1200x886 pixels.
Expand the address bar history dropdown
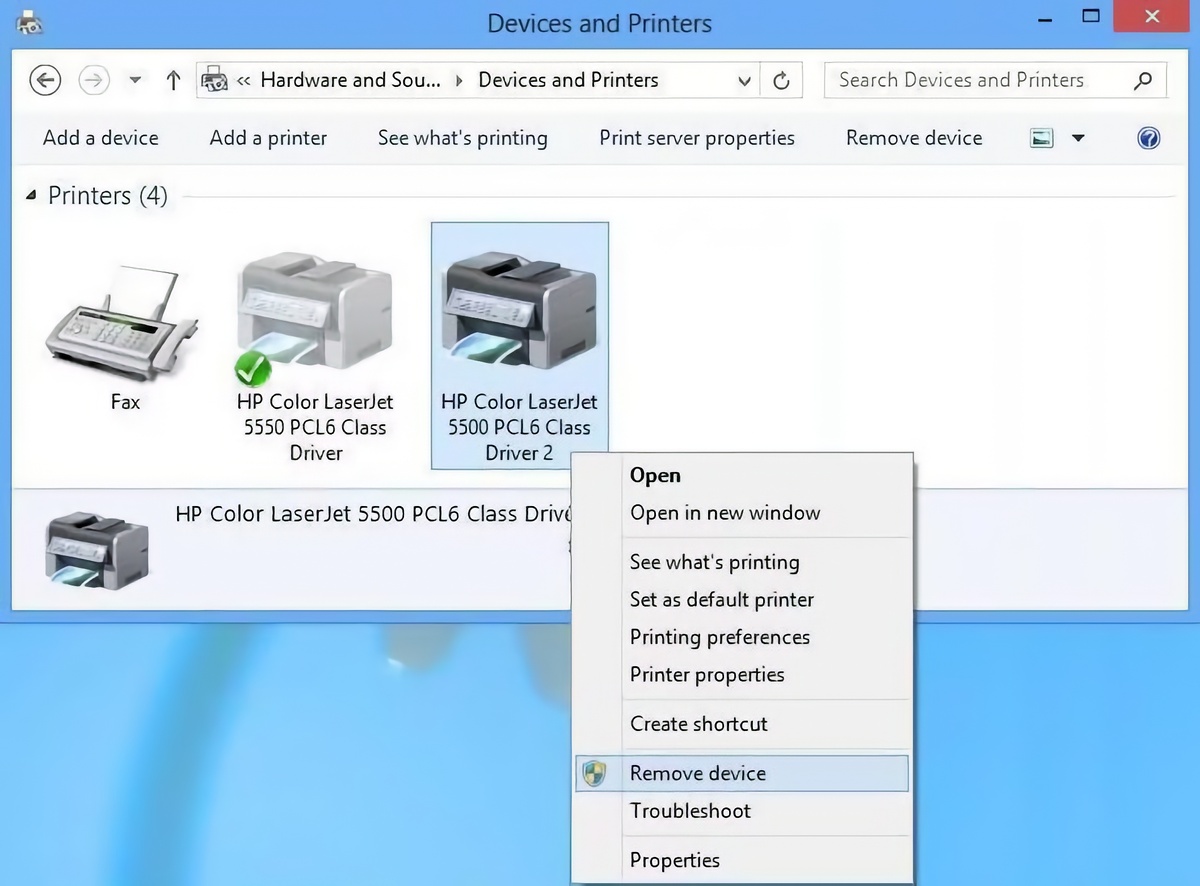(744, 80)
